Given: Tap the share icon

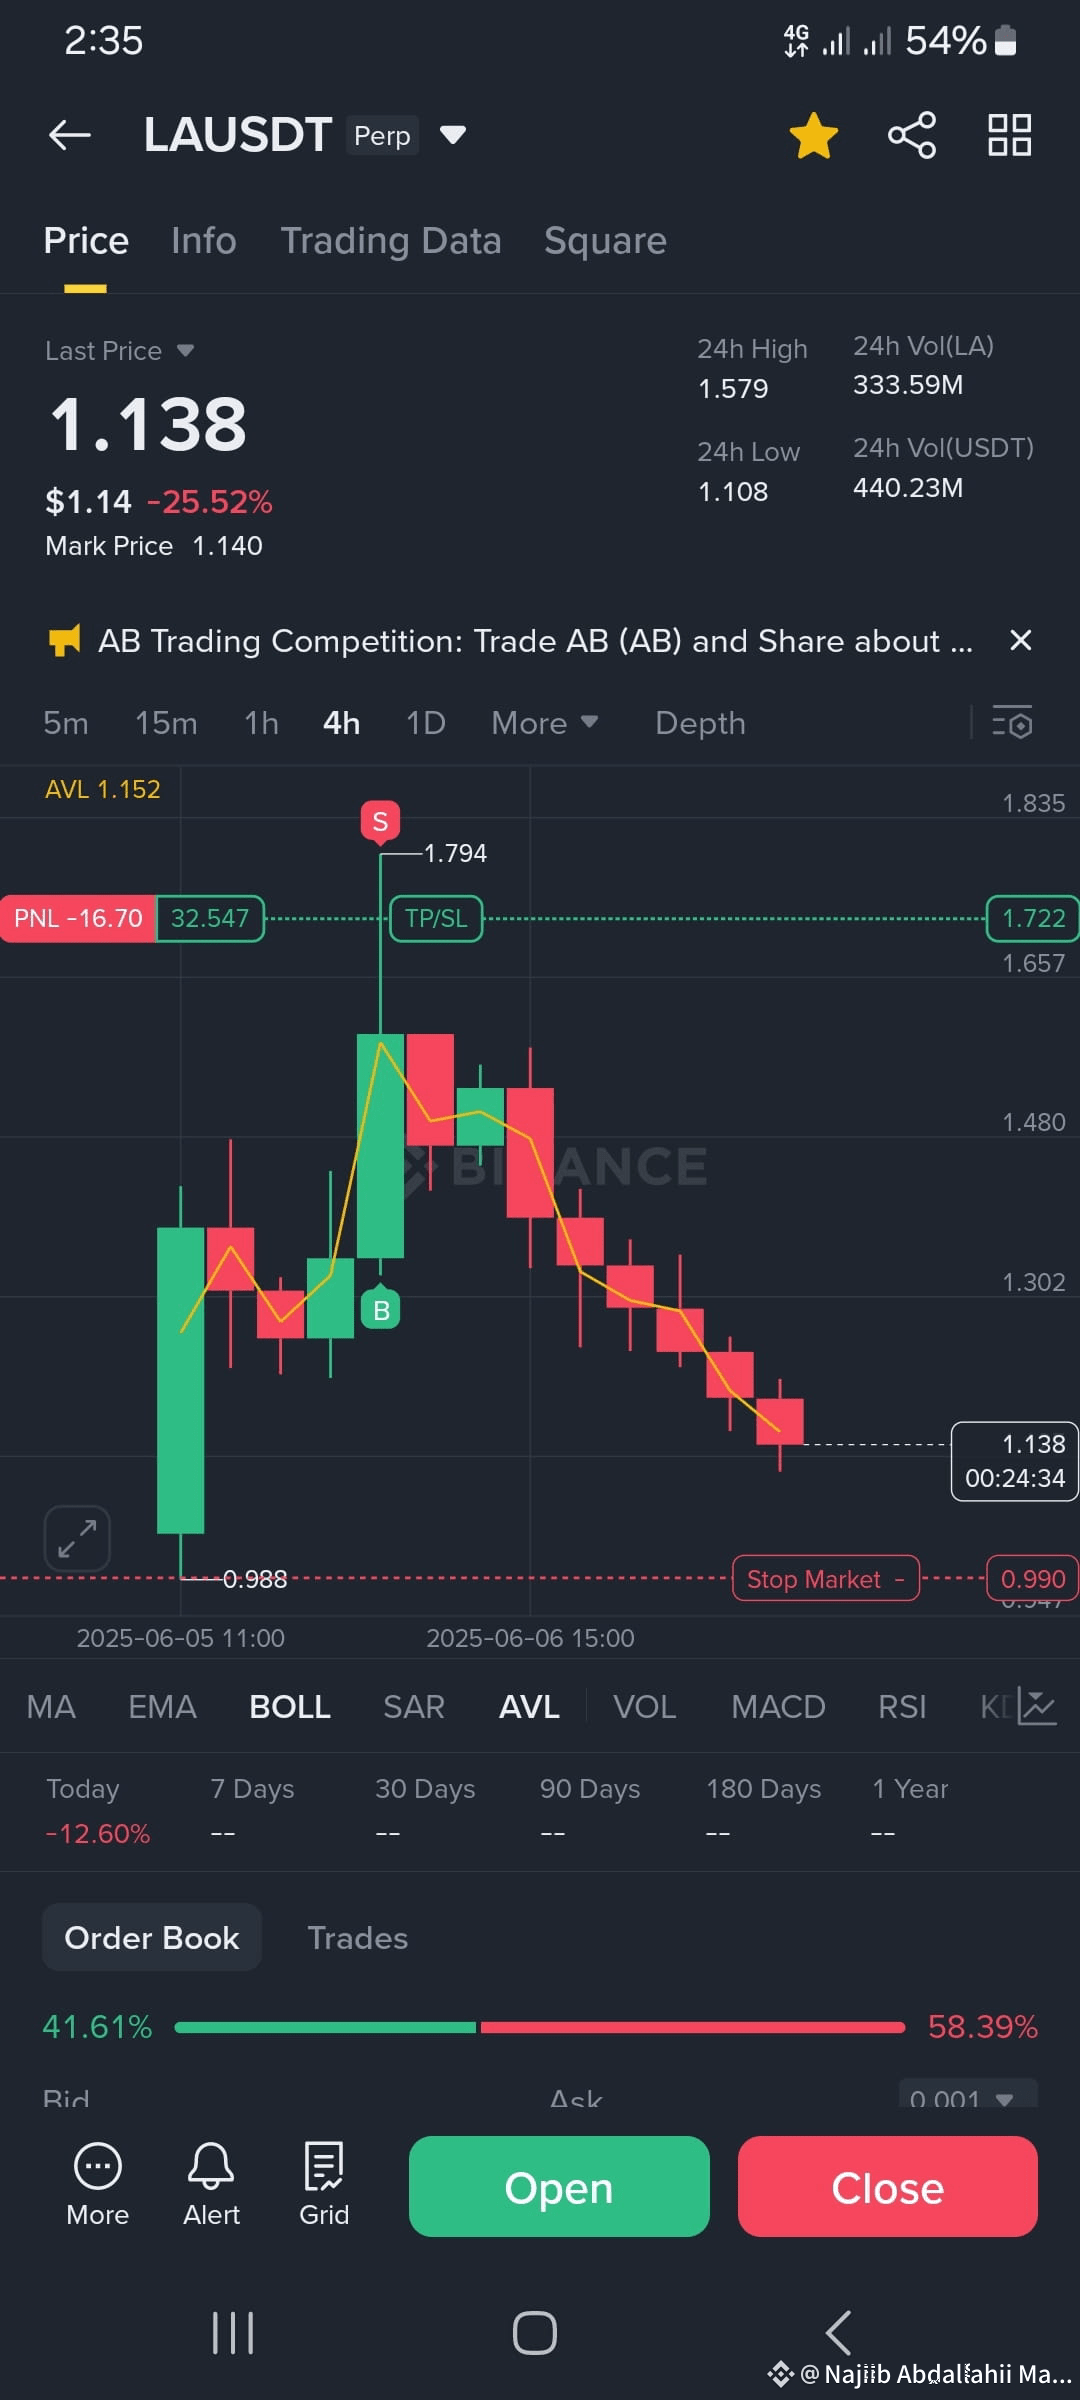Looking at the screenshot, I should [x=912, y=135].
